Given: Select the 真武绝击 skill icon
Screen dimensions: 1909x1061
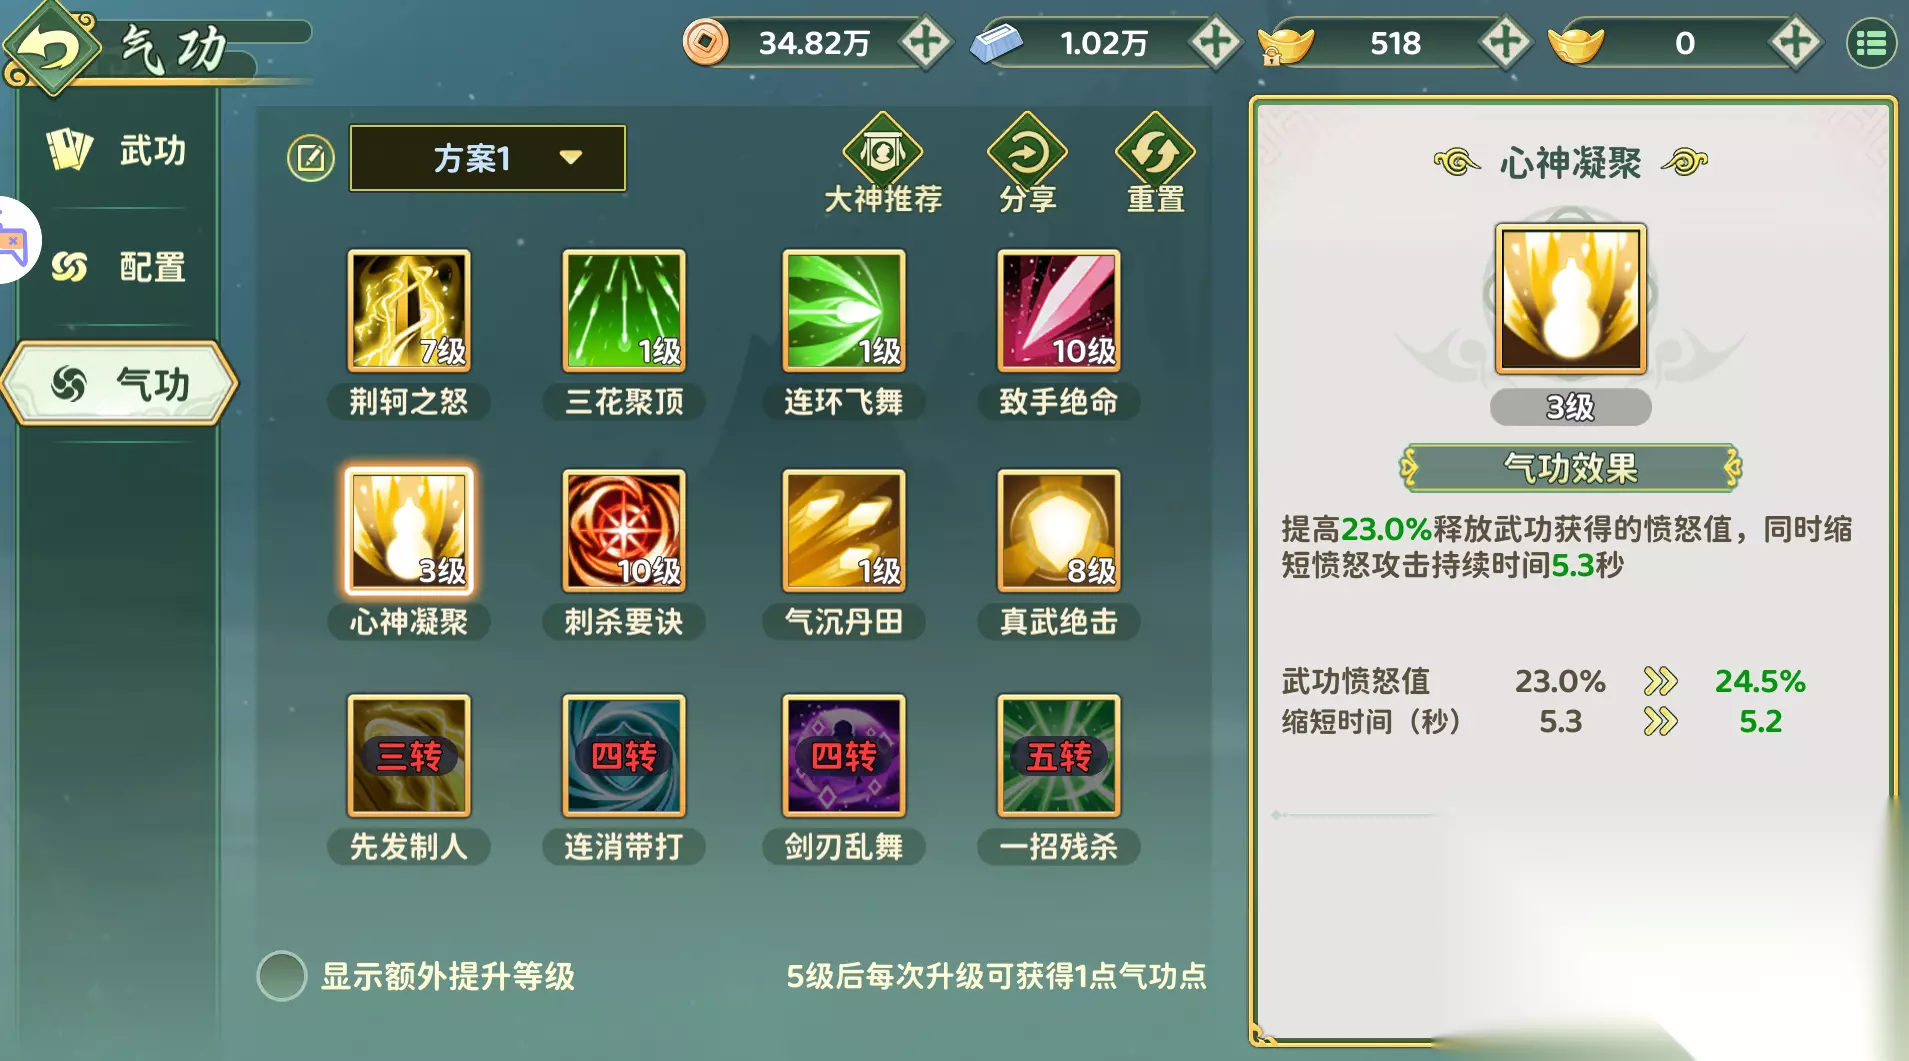Looking at the screenshot, I should pos(1059,531).
